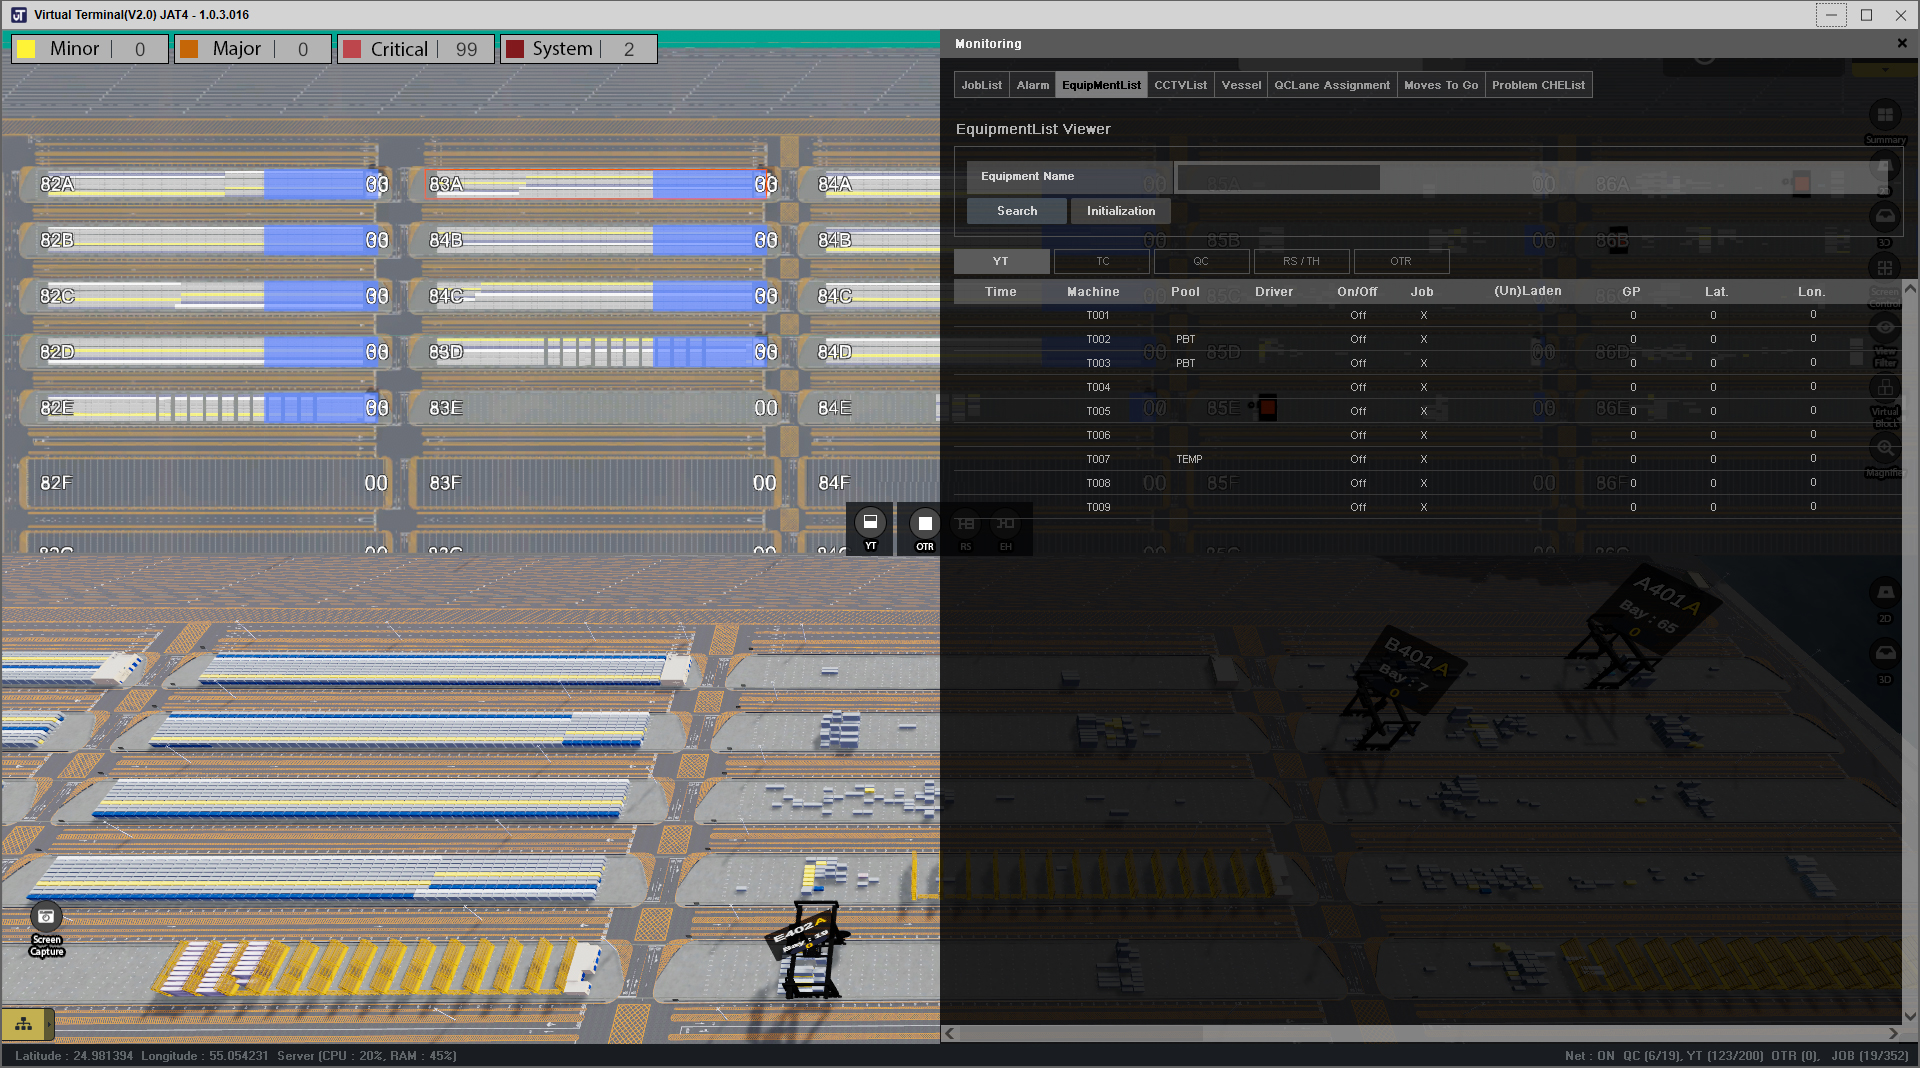Screen dimensions: 1920x1068
Task: Expand the flyout arrow beside hierarchy icon
Action: (x=50, y=1024)
